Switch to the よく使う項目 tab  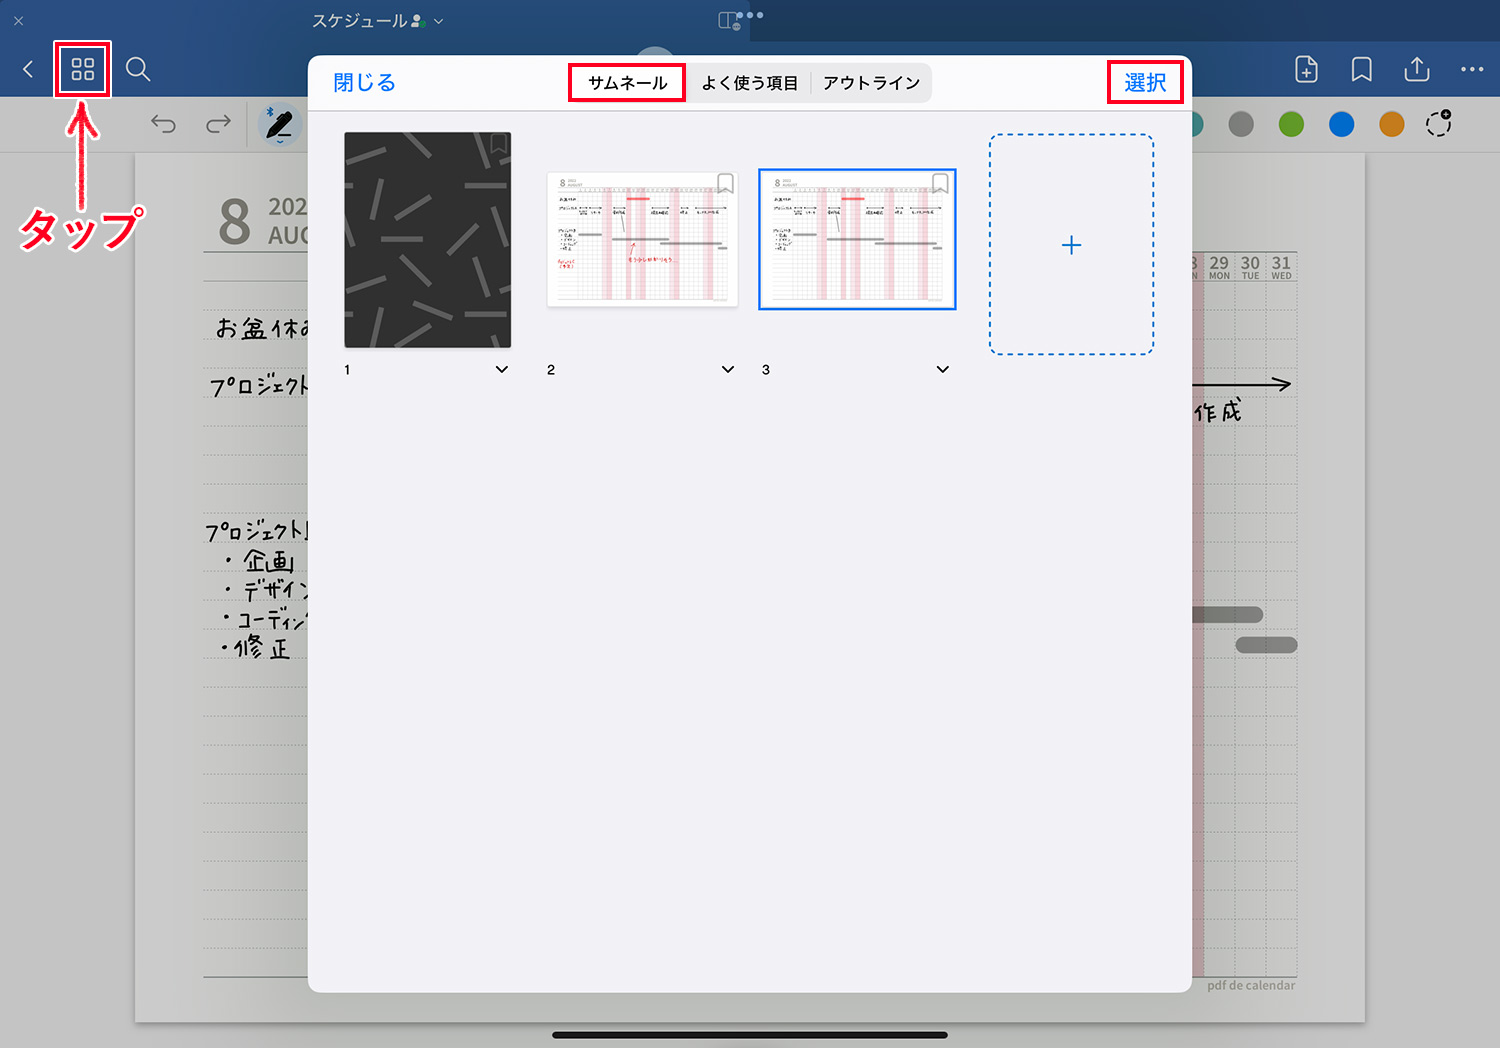tap(750, 83)
